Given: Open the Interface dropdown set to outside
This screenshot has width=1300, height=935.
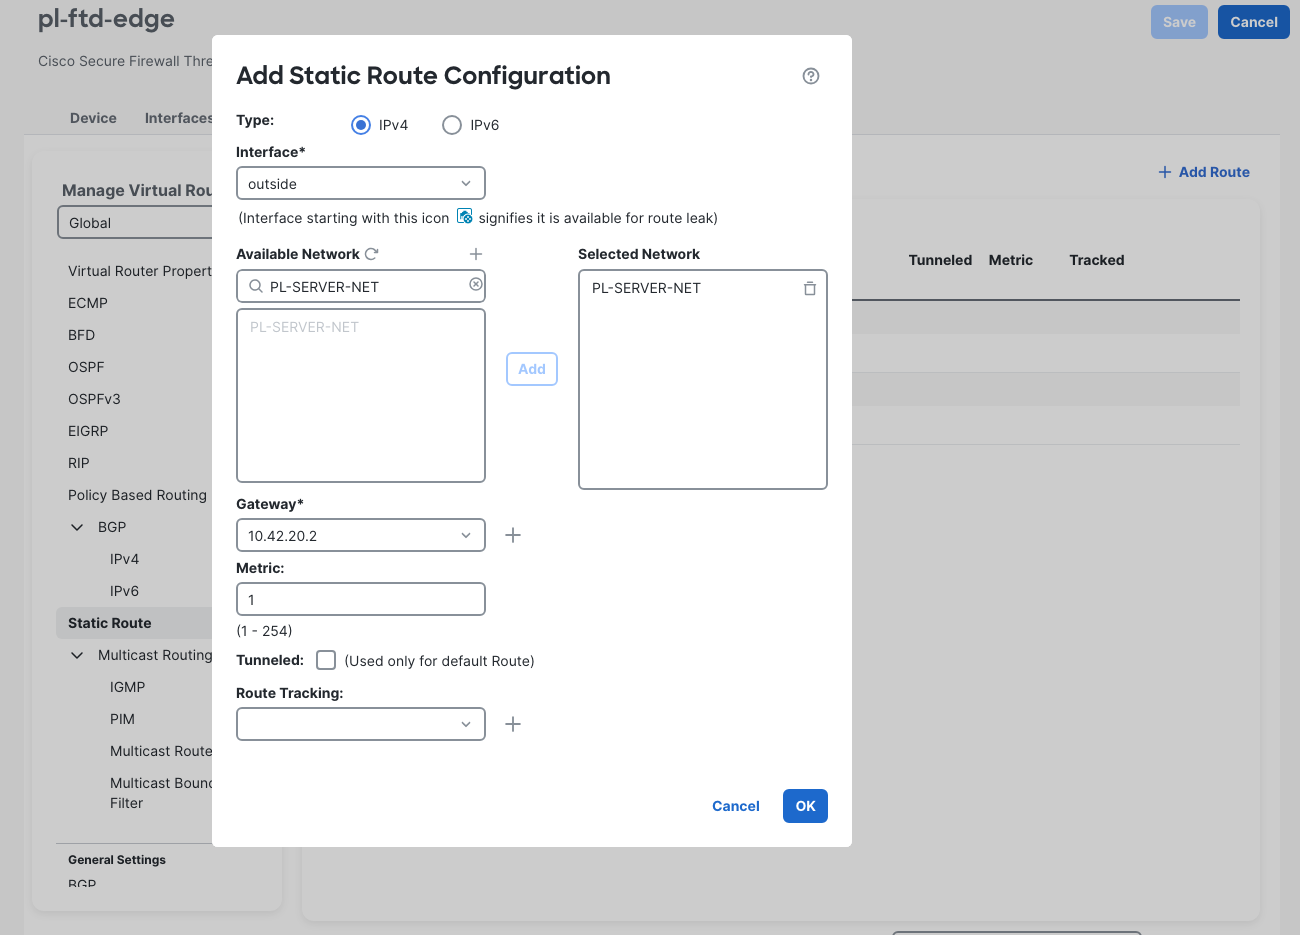Looking at the screenshot, I should (361, 183).
